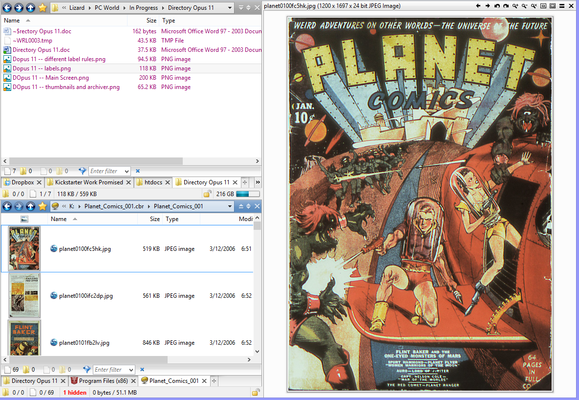Select Directory Opus 11 tab in top lister
Image resolution: width=579 pixels, height=400 pixels.
[x=206, y=182]
